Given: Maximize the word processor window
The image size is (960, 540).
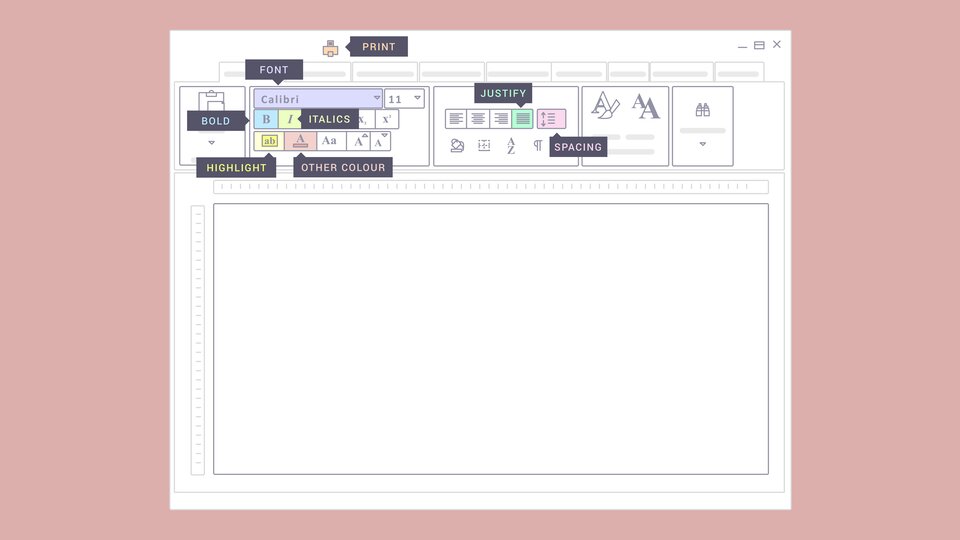Looking at the screenshot, I should pyautogui.click(x=759, y=45).
